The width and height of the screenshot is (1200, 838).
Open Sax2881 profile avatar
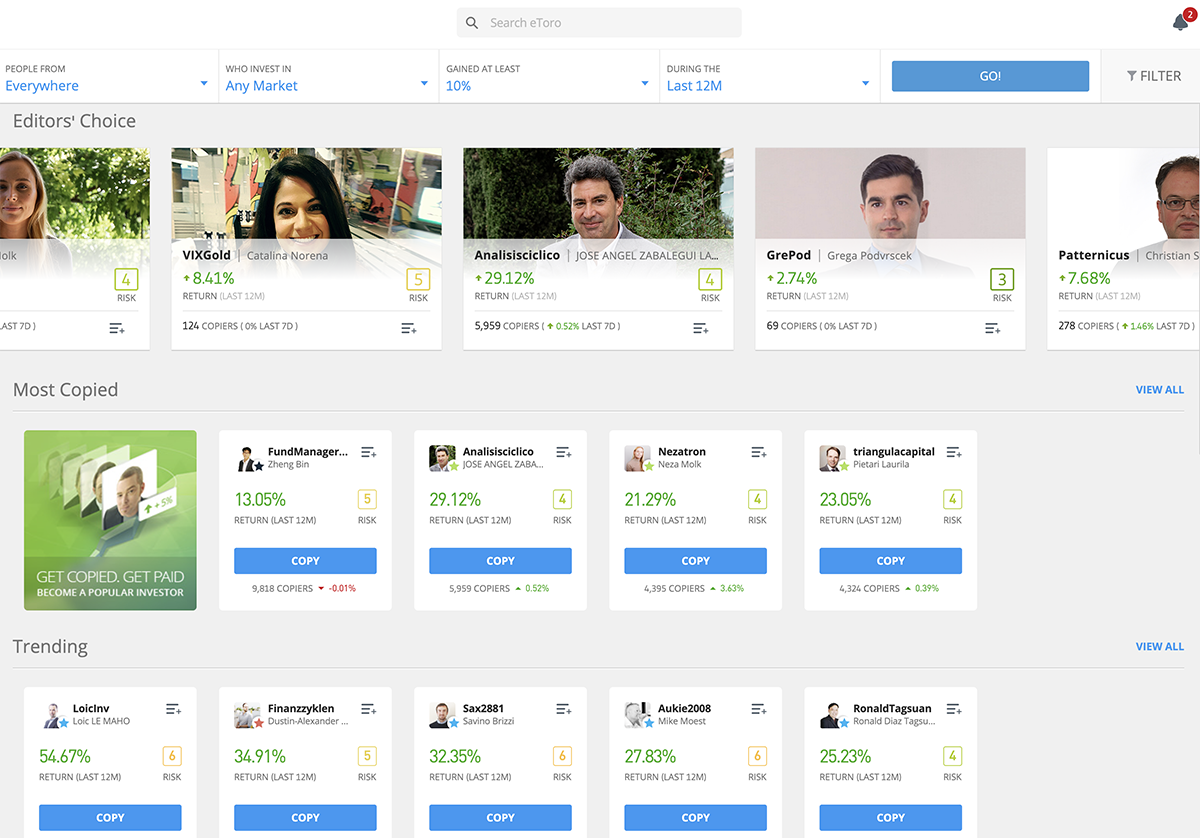pyautogui.click(x=443, y=716)
